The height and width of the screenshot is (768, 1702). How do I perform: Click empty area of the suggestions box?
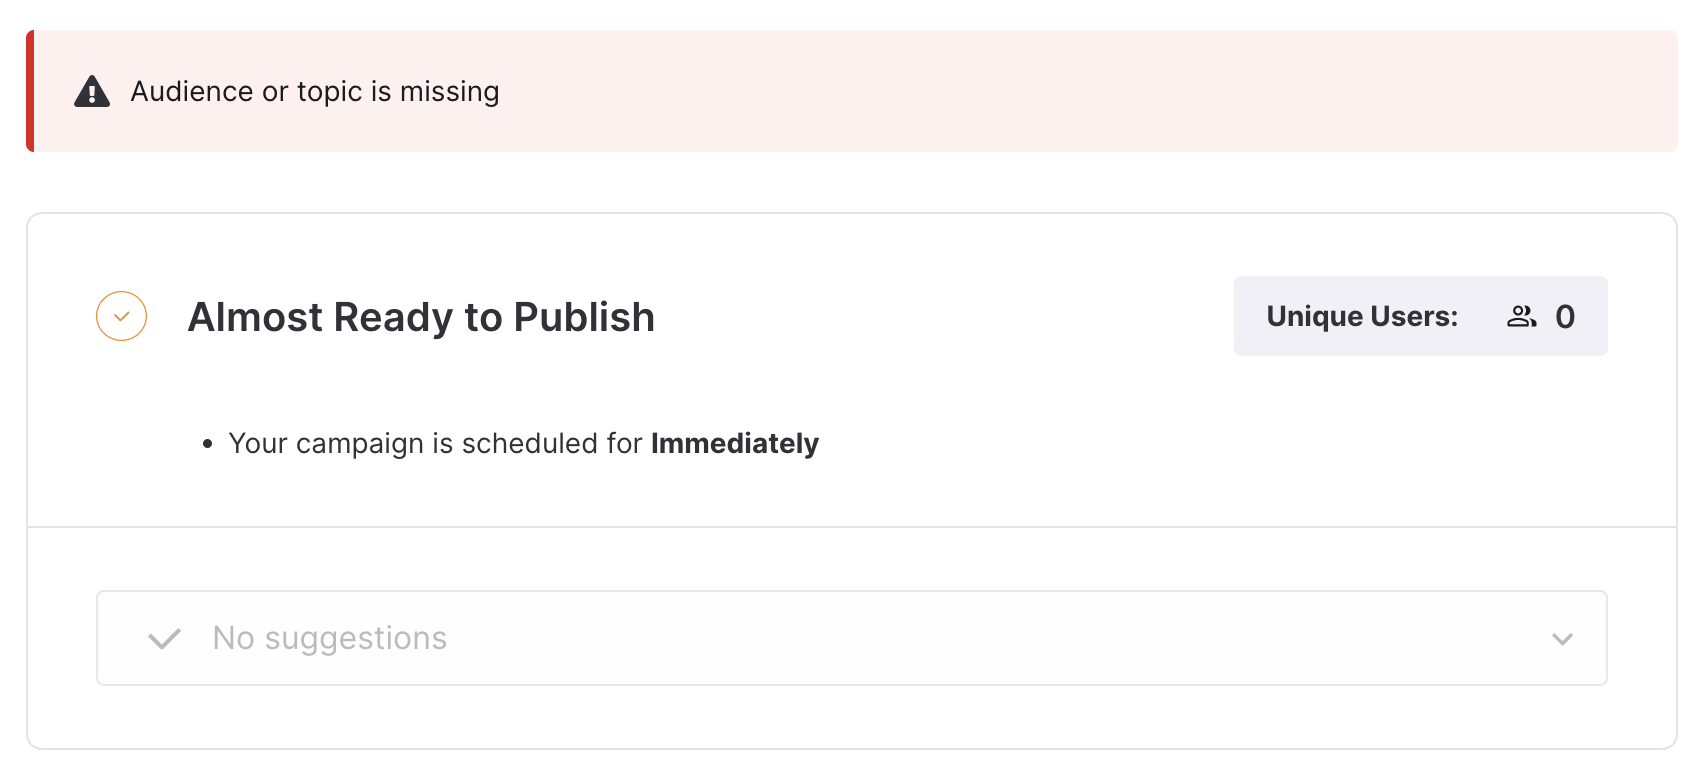coord(1000,638)
